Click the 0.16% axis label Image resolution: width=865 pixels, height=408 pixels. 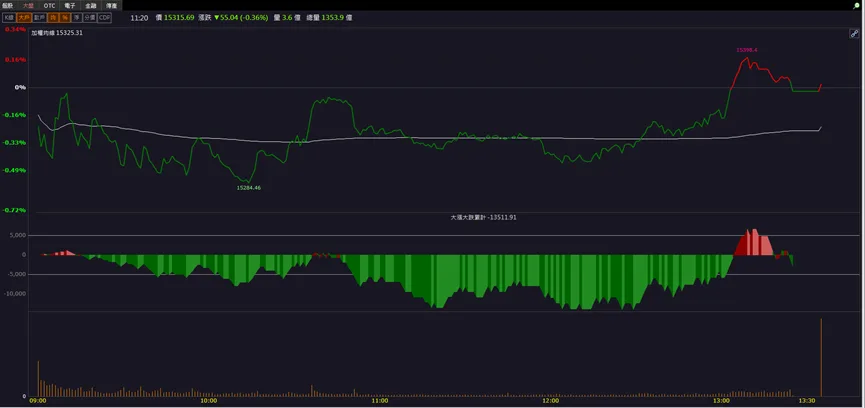[x=15, y=60]
